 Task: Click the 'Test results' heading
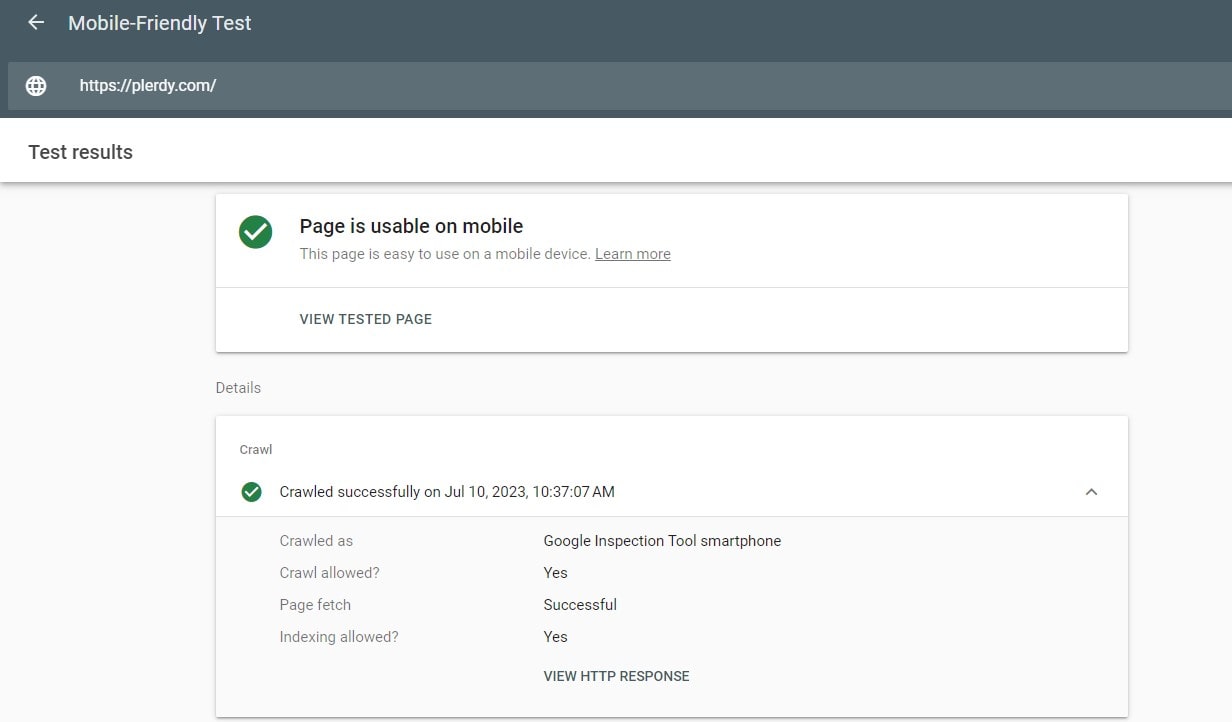coord(81,152)
